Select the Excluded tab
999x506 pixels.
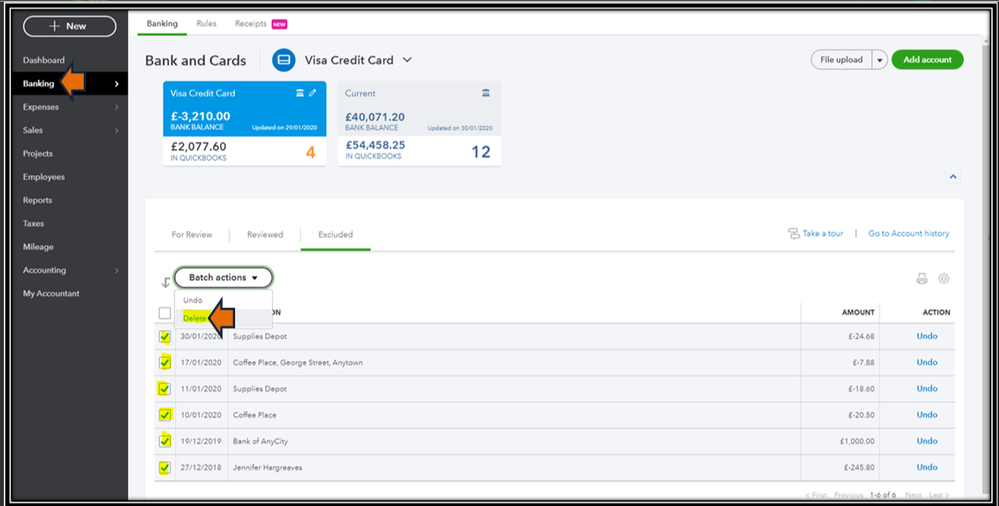(336, 235)
